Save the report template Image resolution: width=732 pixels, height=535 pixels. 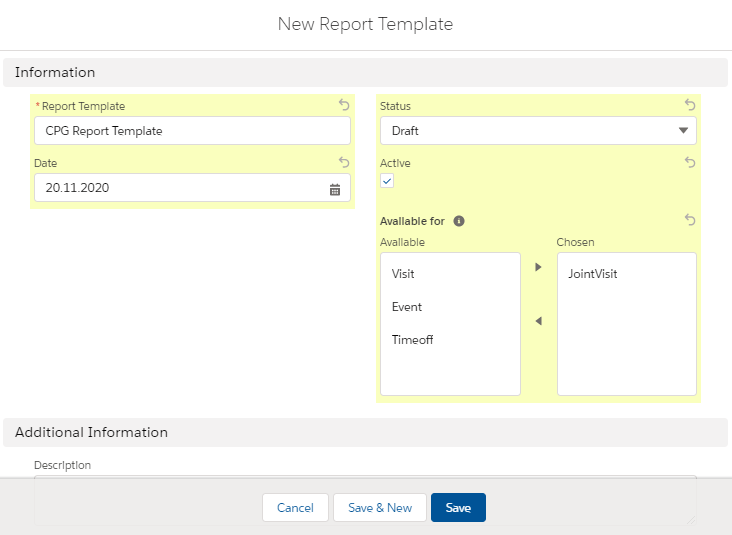[x=458, y=507]
